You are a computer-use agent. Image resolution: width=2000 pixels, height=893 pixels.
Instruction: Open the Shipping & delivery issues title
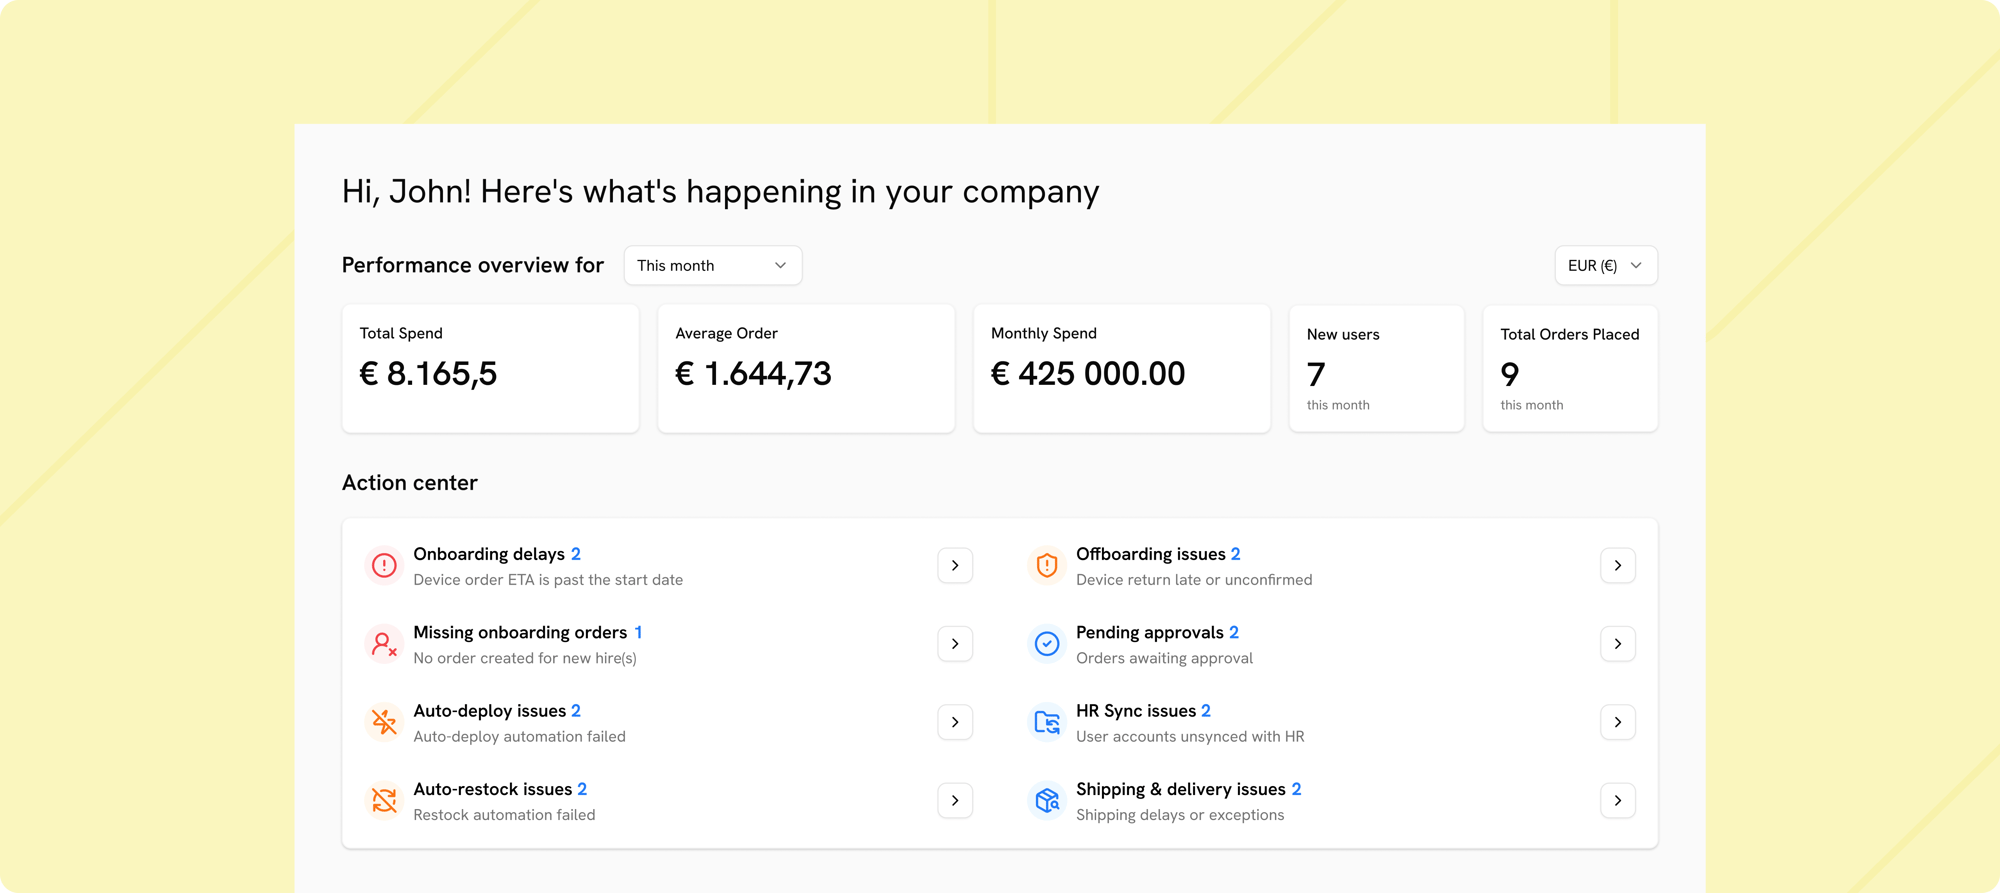[x=1181, y=789]
